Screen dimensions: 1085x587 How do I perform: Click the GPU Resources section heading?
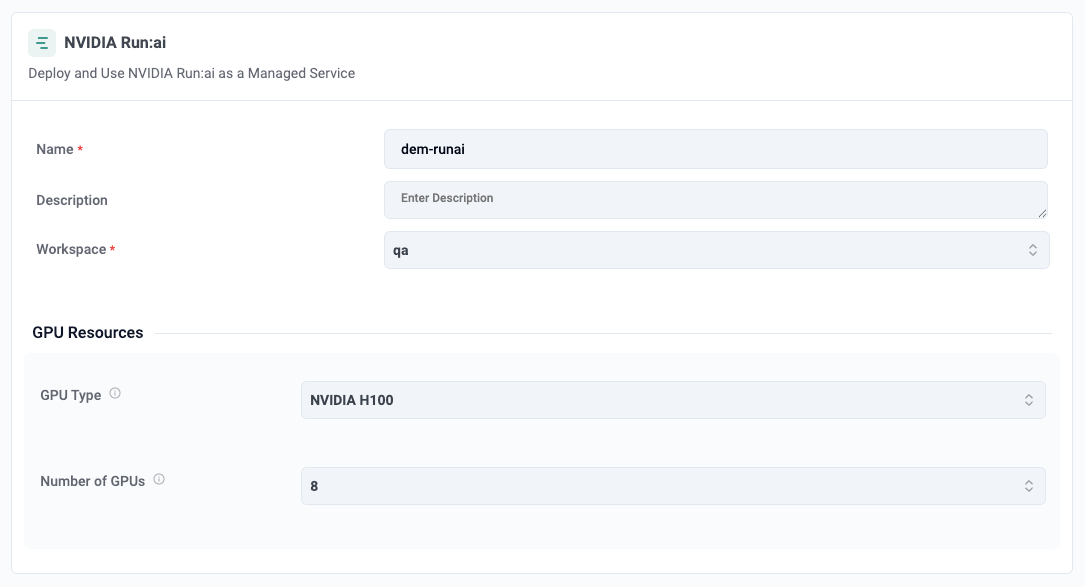pyautogui.click(x=88, y=333)
